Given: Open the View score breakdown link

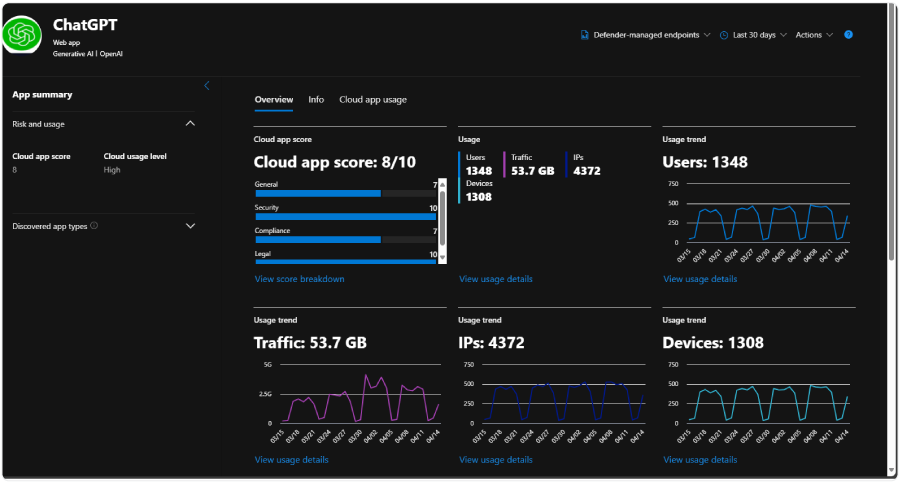Looking at the screenshot, I should coord(300,279).
